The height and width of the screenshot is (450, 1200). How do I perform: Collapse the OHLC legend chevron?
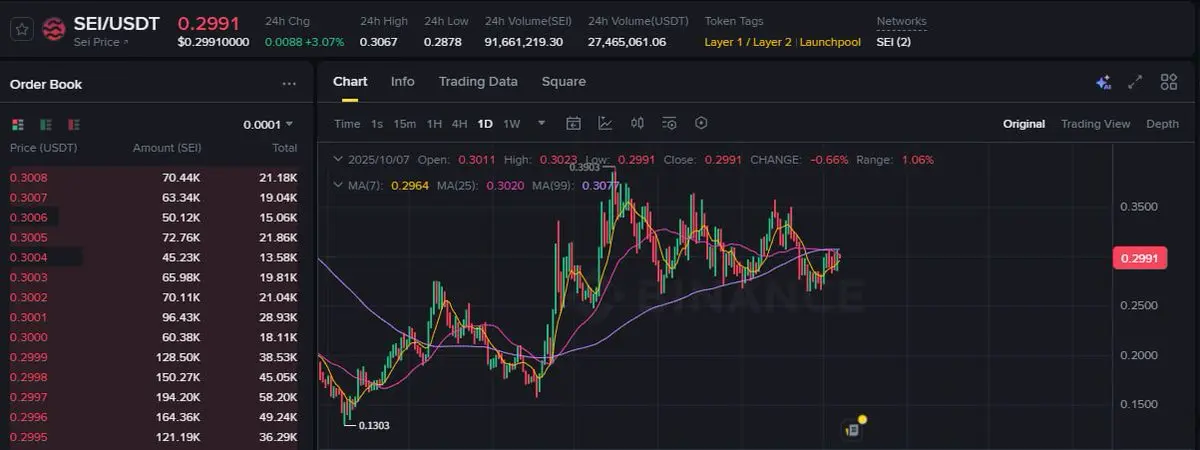337,160
